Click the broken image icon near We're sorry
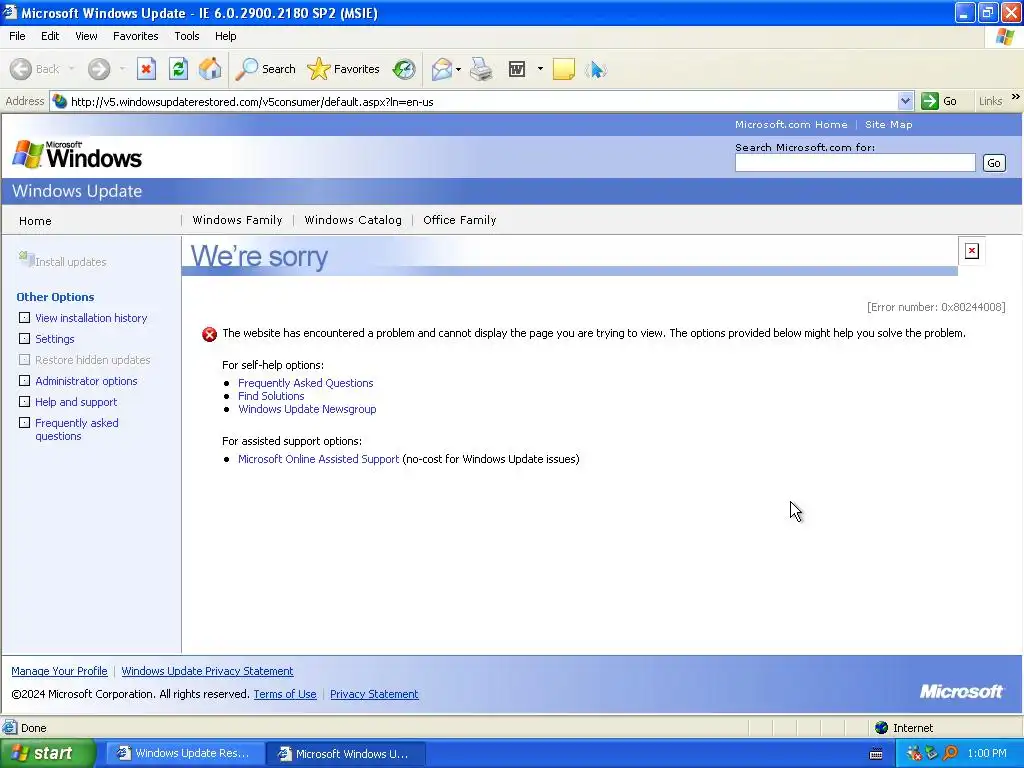 972,251
